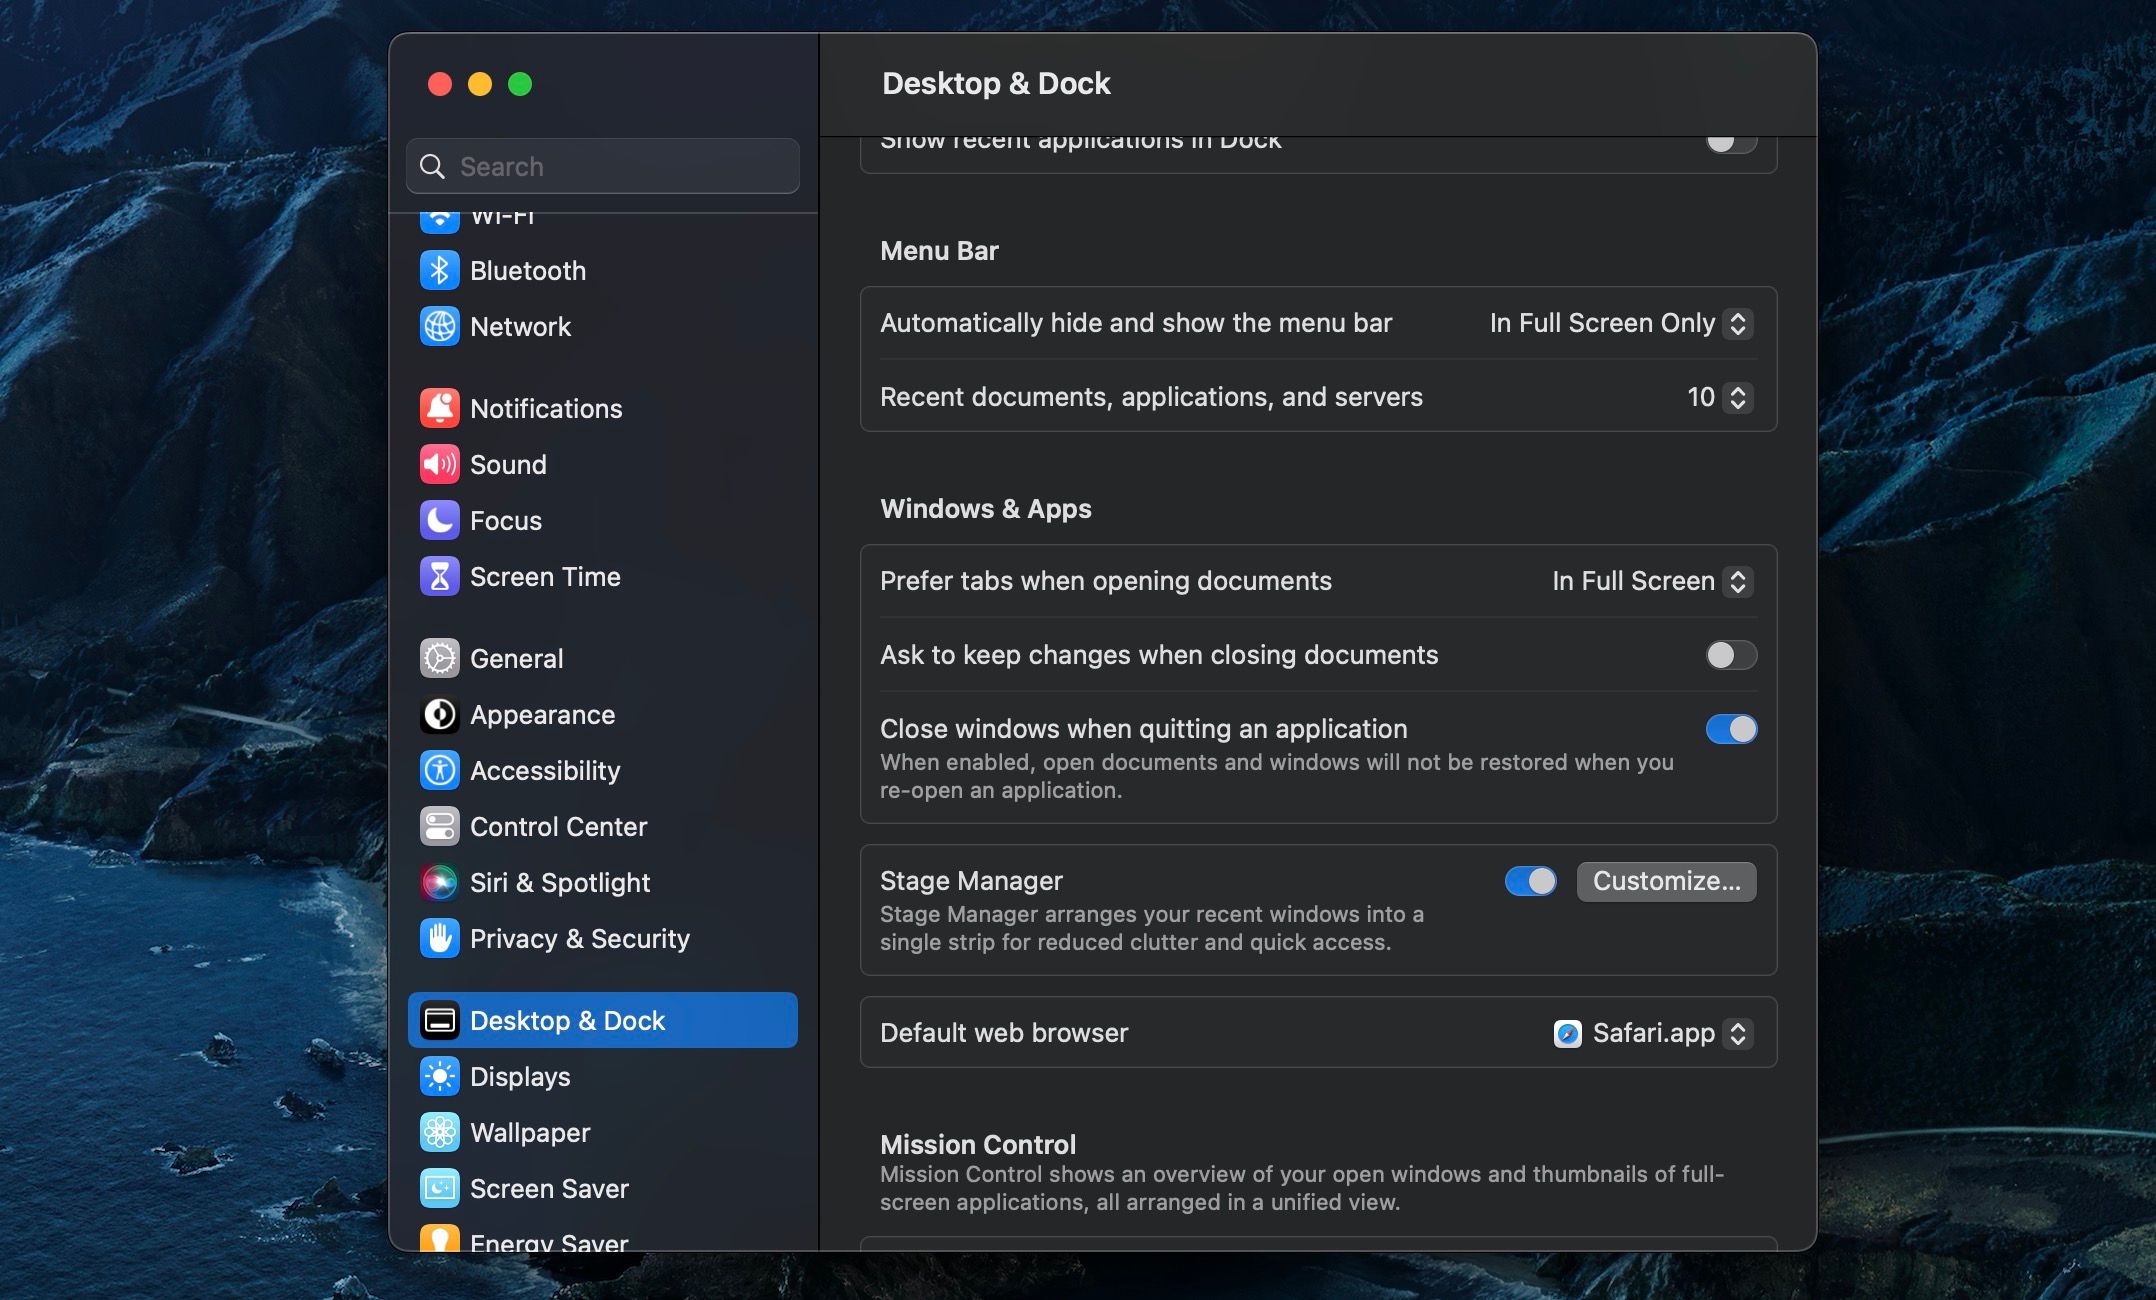Adjust recent documents count stepper

tap(1738, 397)
